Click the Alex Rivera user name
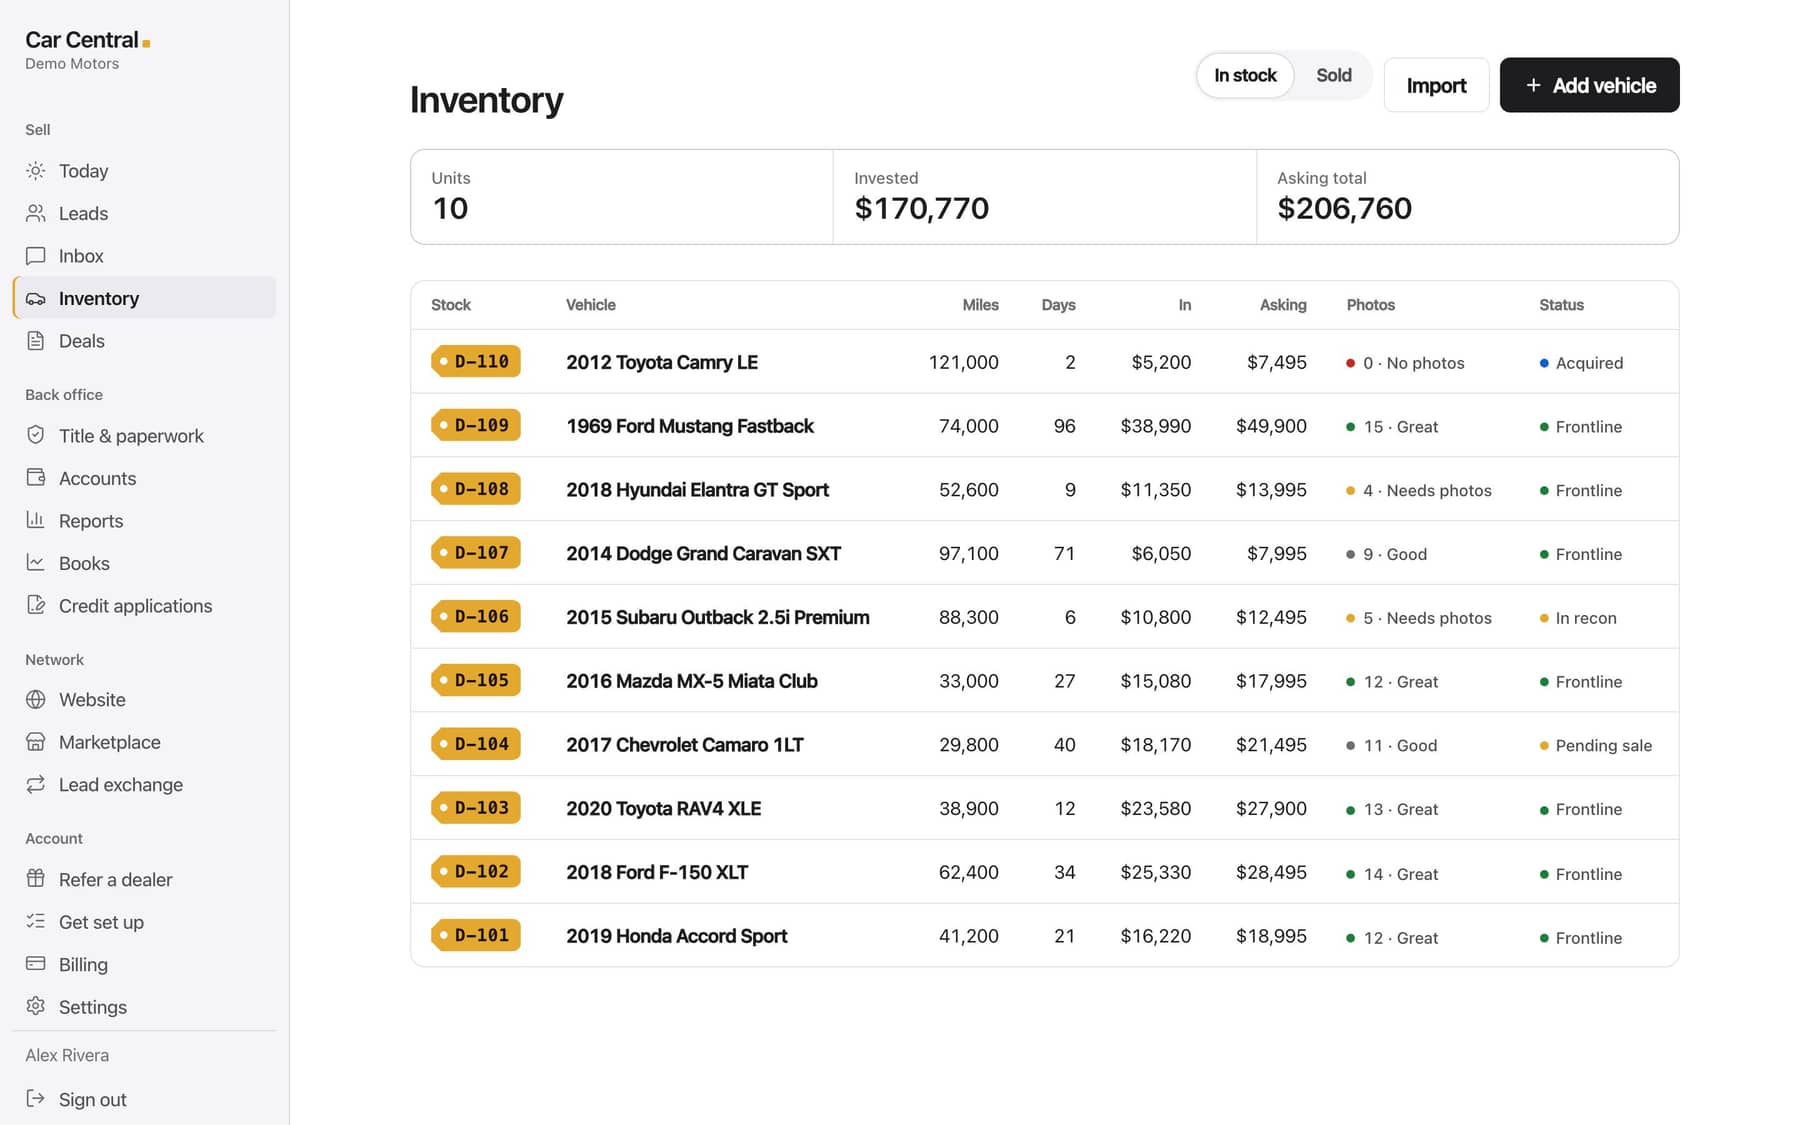The width and height of the screenshot is (1800, 1125). coord(67,1055)
